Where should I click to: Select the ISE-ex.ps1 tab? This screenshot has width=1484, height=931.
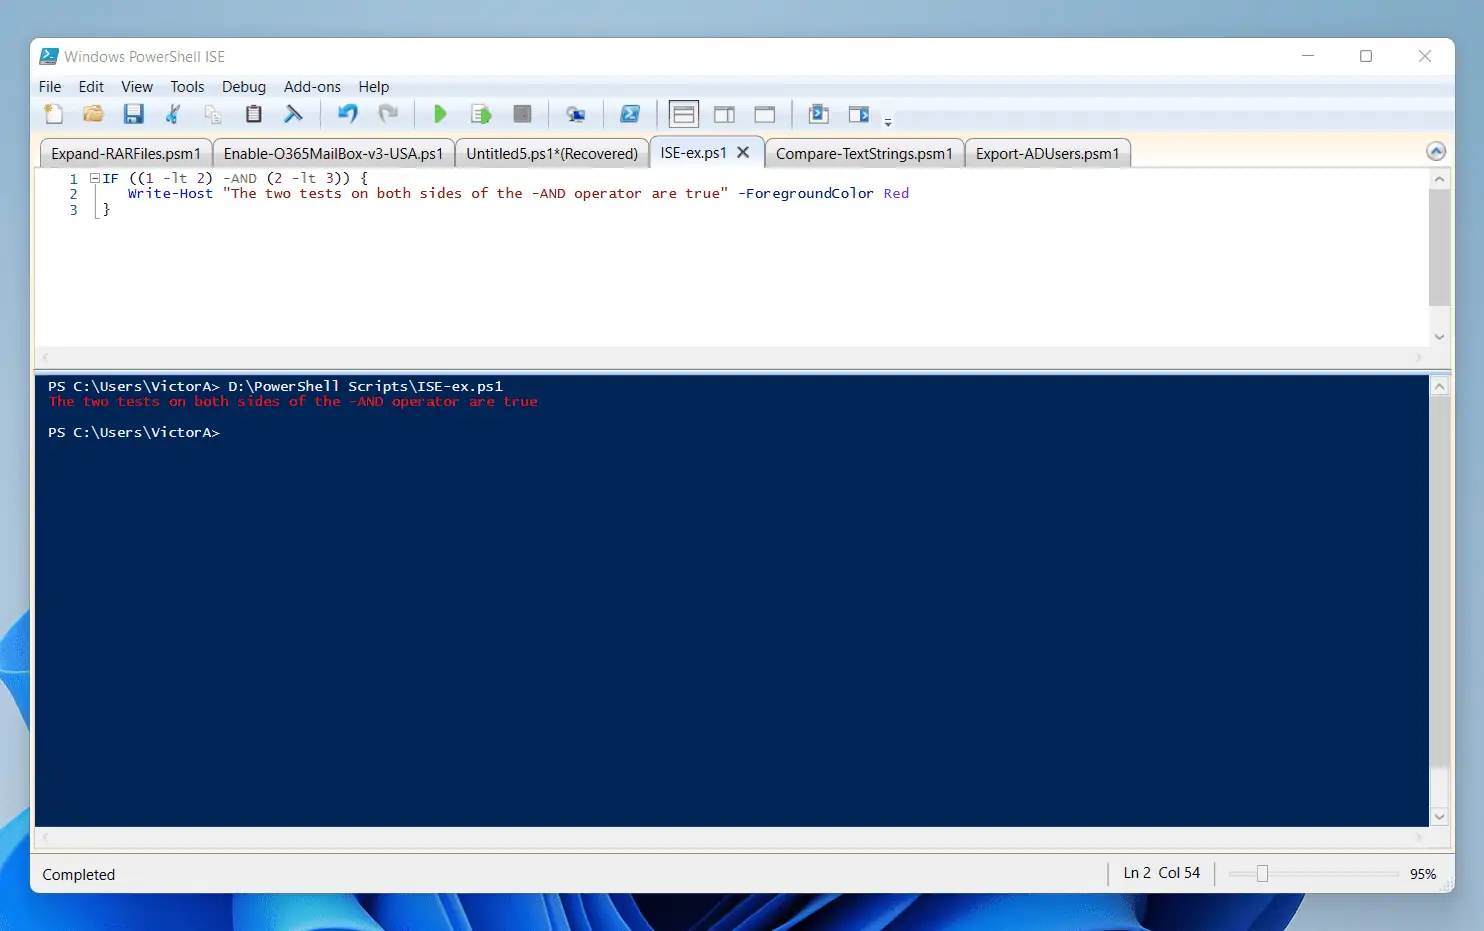tap(693, 153)
